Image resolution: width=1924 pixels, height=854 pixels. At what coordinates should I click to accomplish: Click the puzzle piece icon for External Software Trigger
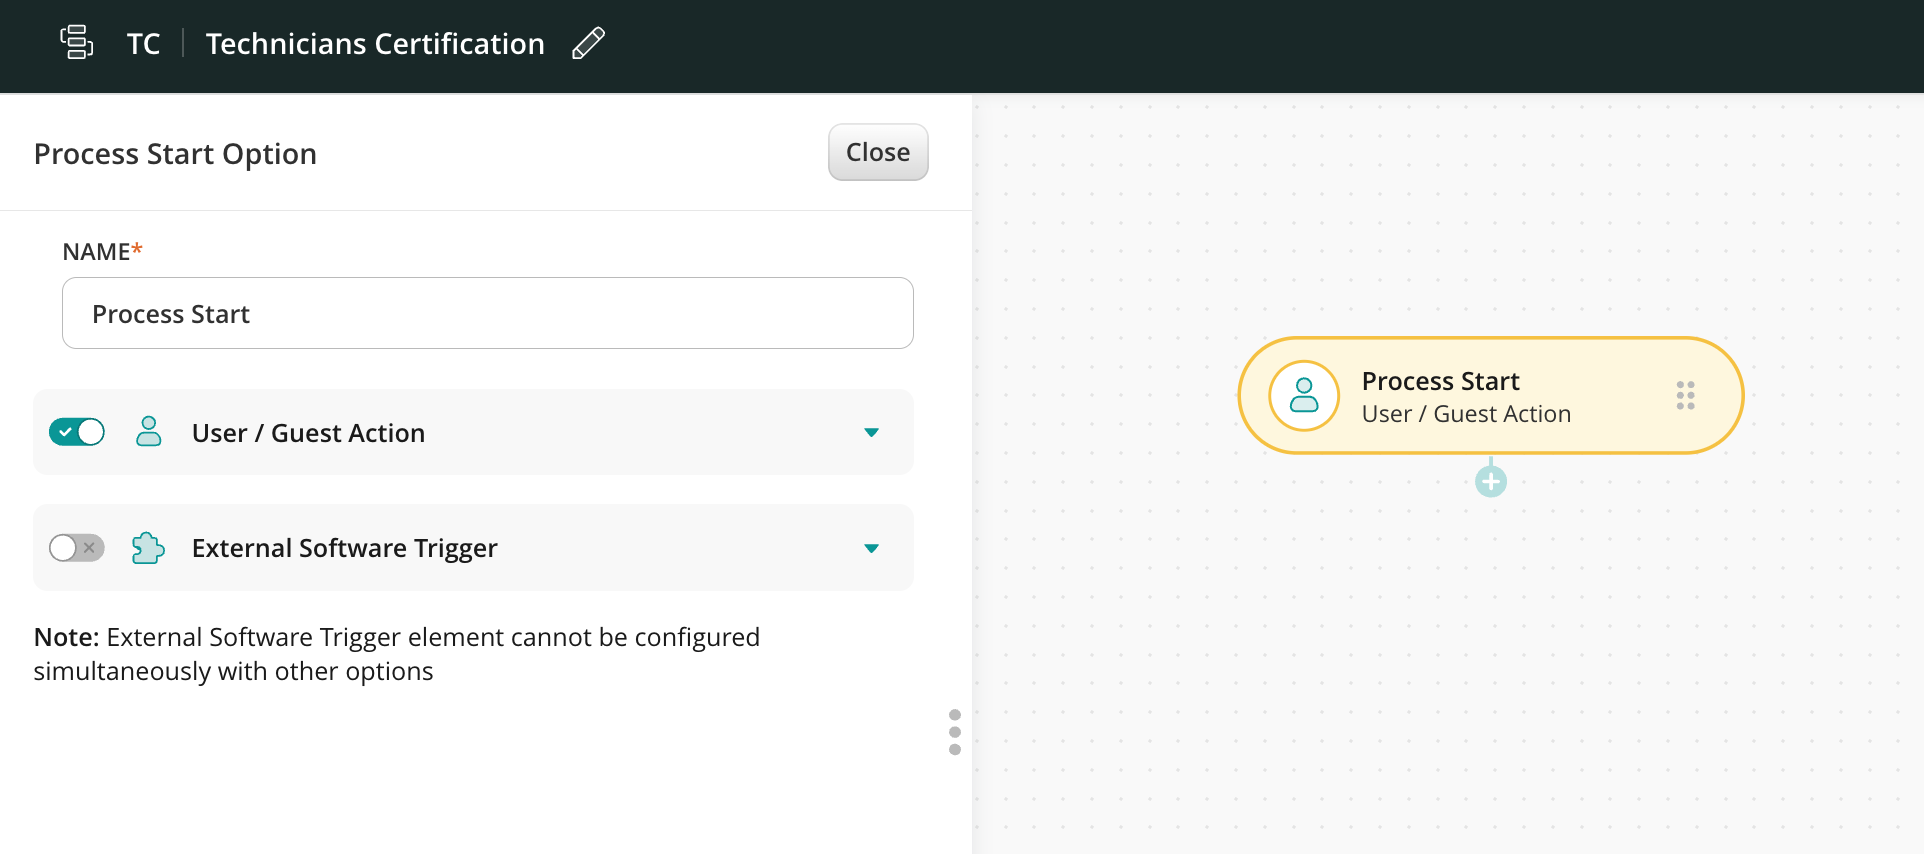click(x=148, y=548)
